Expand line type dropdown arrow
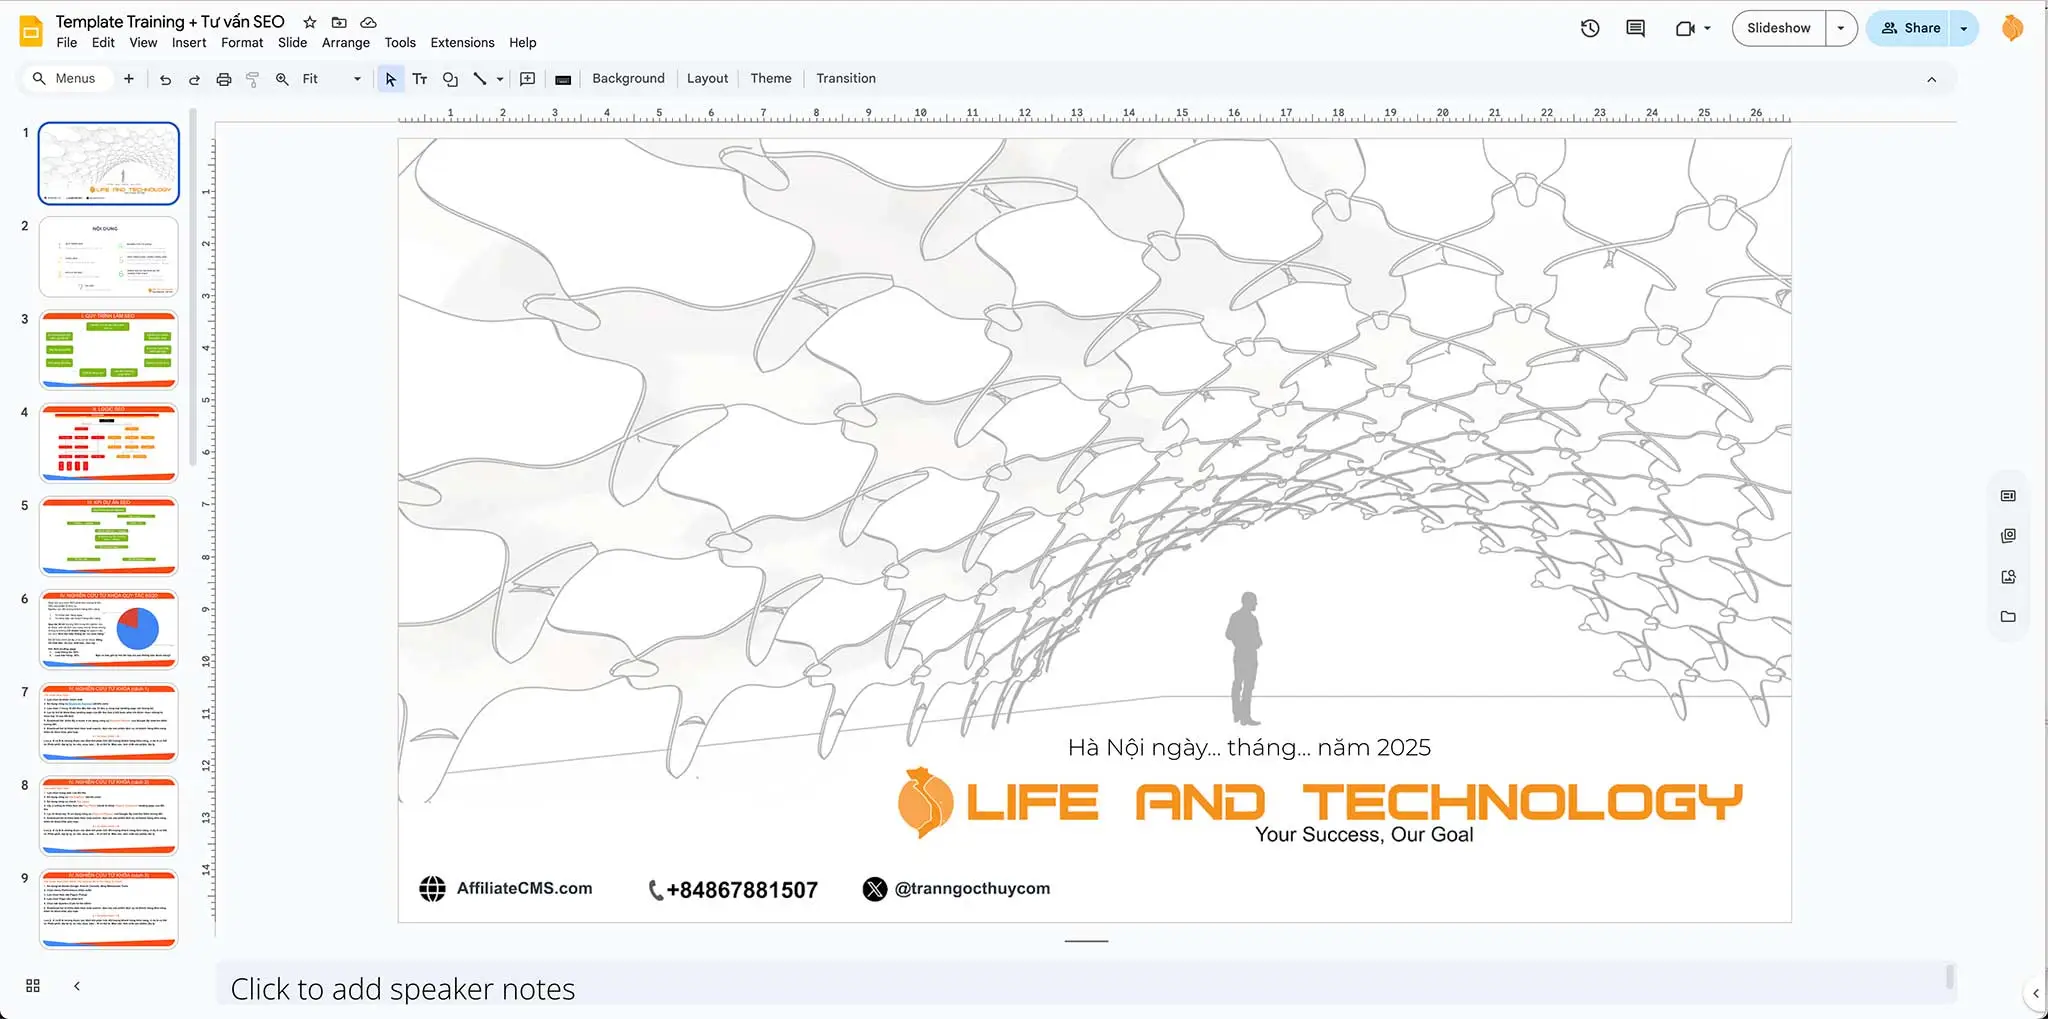The width and height of the screenshot is (2048, 1019). [500, 79]
